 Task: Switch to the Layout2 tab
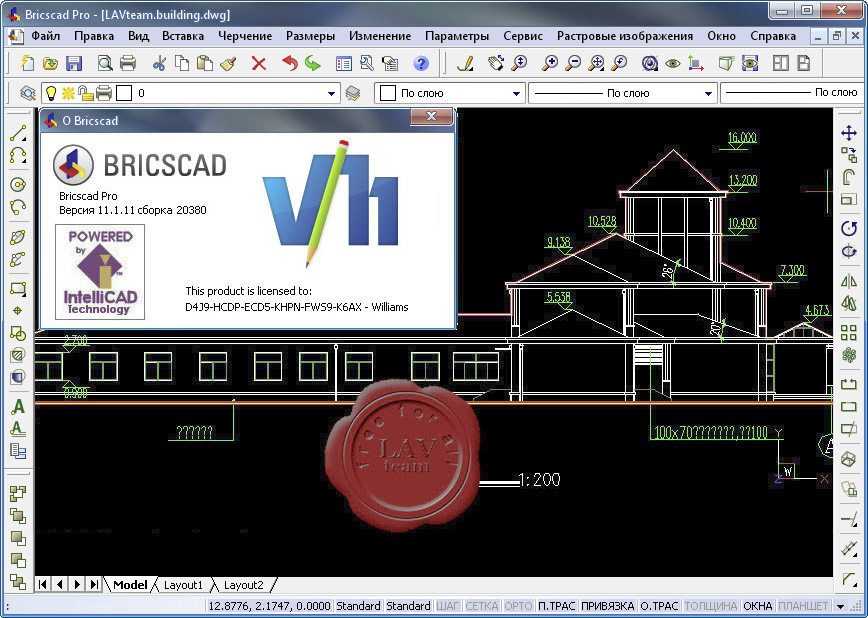tap(243, 585)
